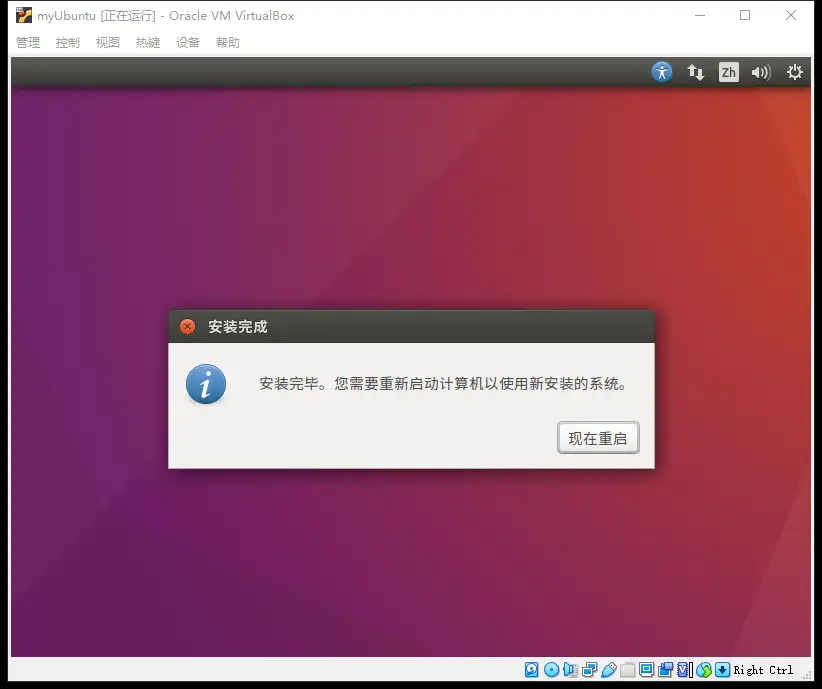The width and height of the screenshot is (822, 689).
Task: Click the sound volume indicator
Action: [x=761, y=72]
